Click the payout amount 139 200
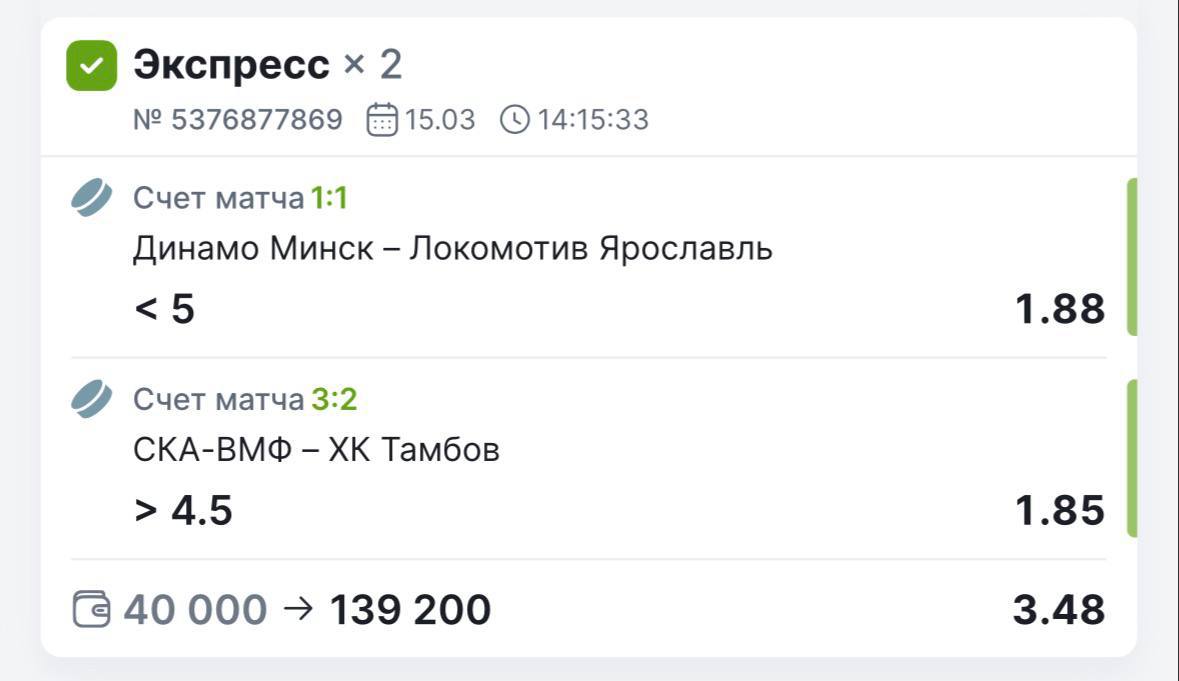1179x681 pixels. click(x=410, y=609)
